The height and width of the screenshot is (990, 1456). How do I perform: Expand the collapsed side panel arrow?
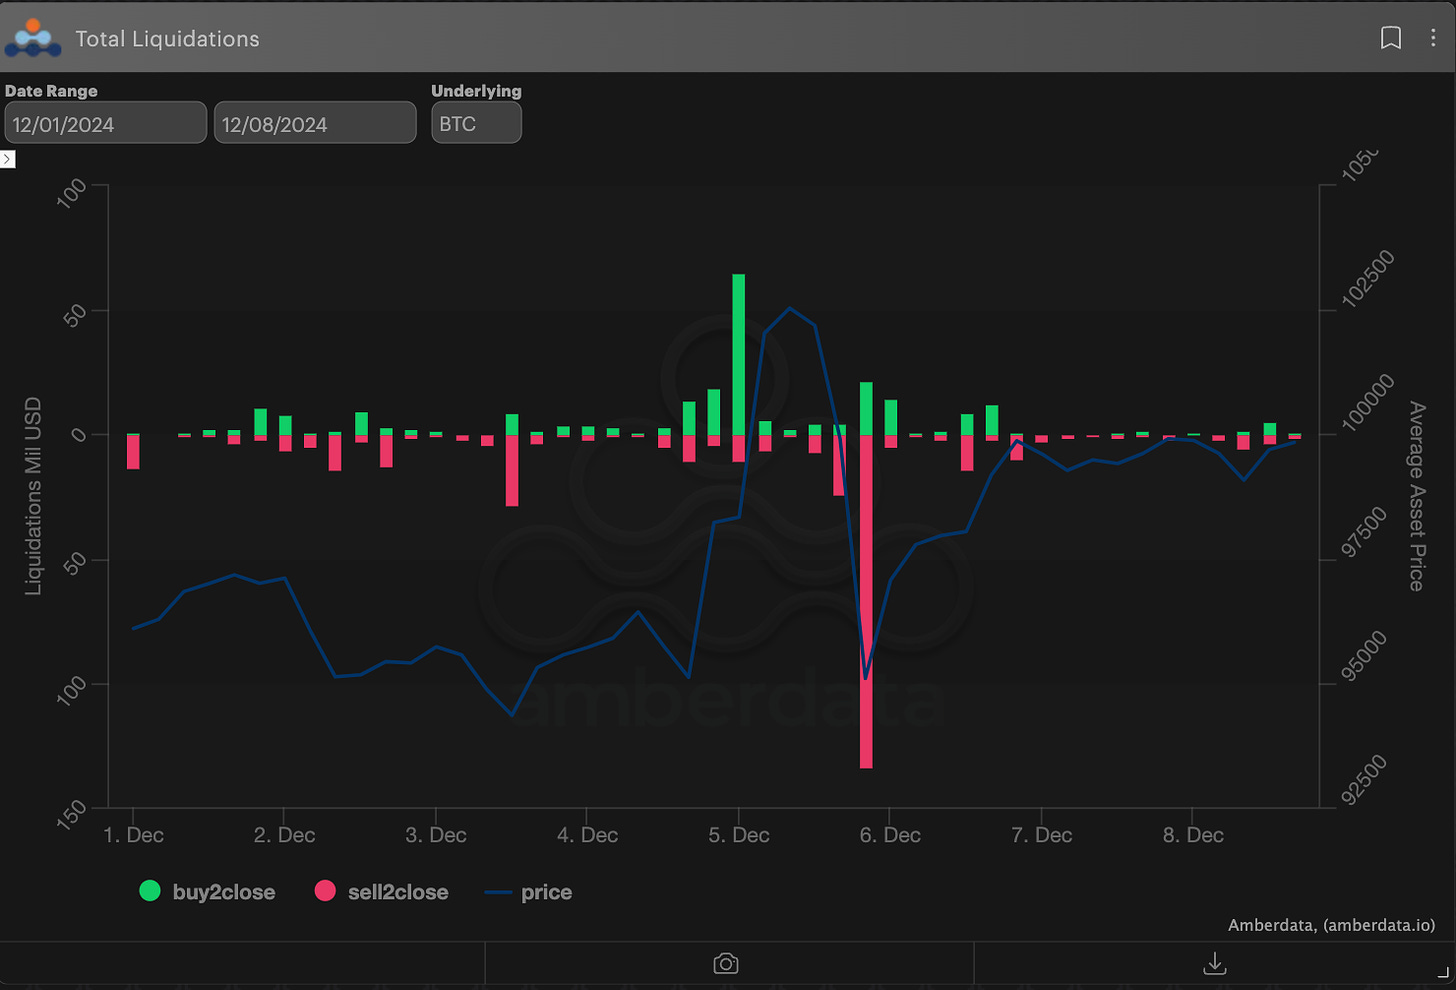click(x=8, y=159)
